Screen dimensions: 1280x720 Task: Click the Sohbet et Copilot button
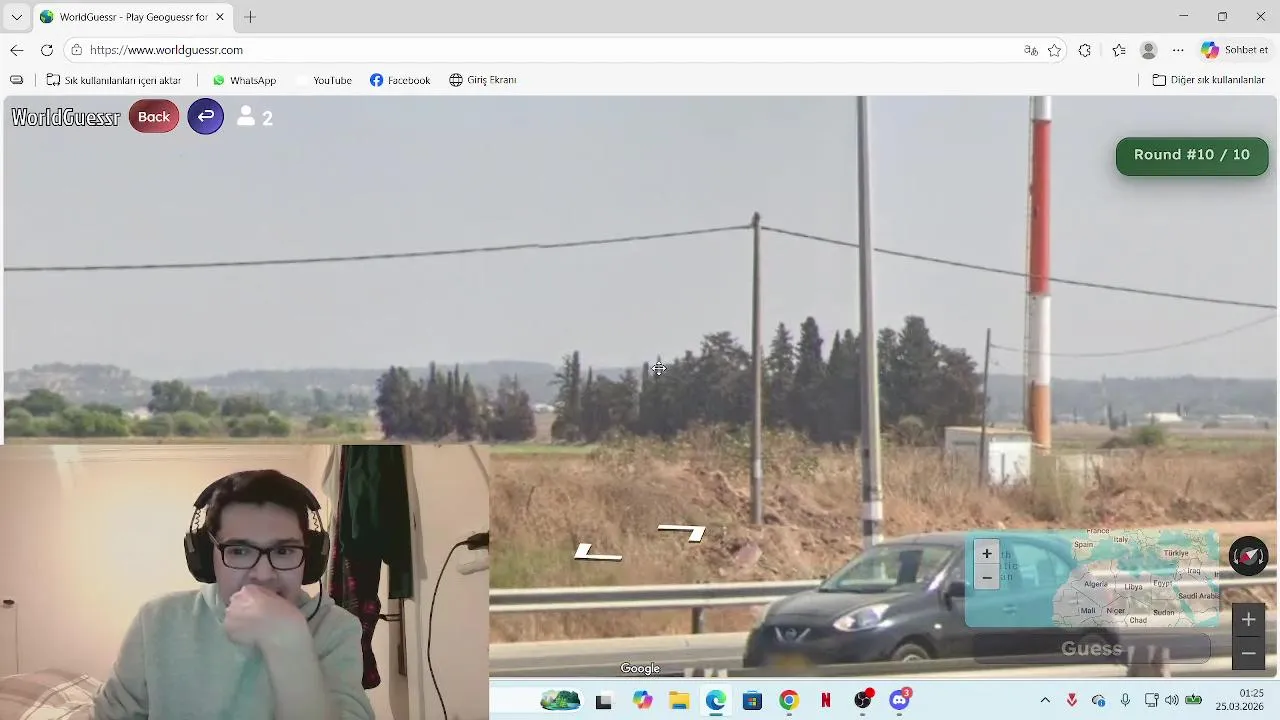(1235, 50)
